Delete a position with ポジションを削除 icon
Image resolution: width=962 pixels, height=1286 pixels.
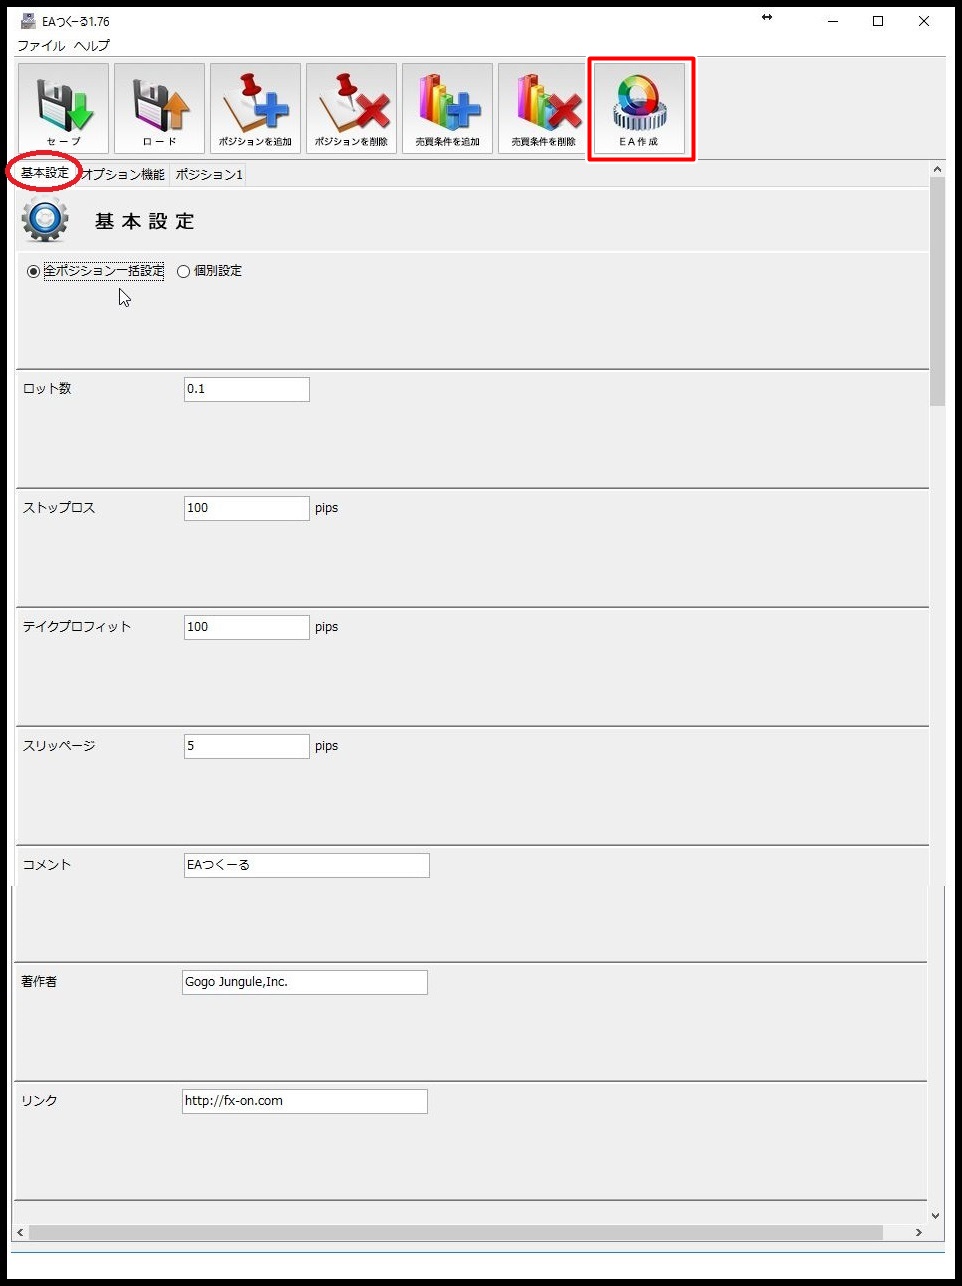[x=351, y=108]
